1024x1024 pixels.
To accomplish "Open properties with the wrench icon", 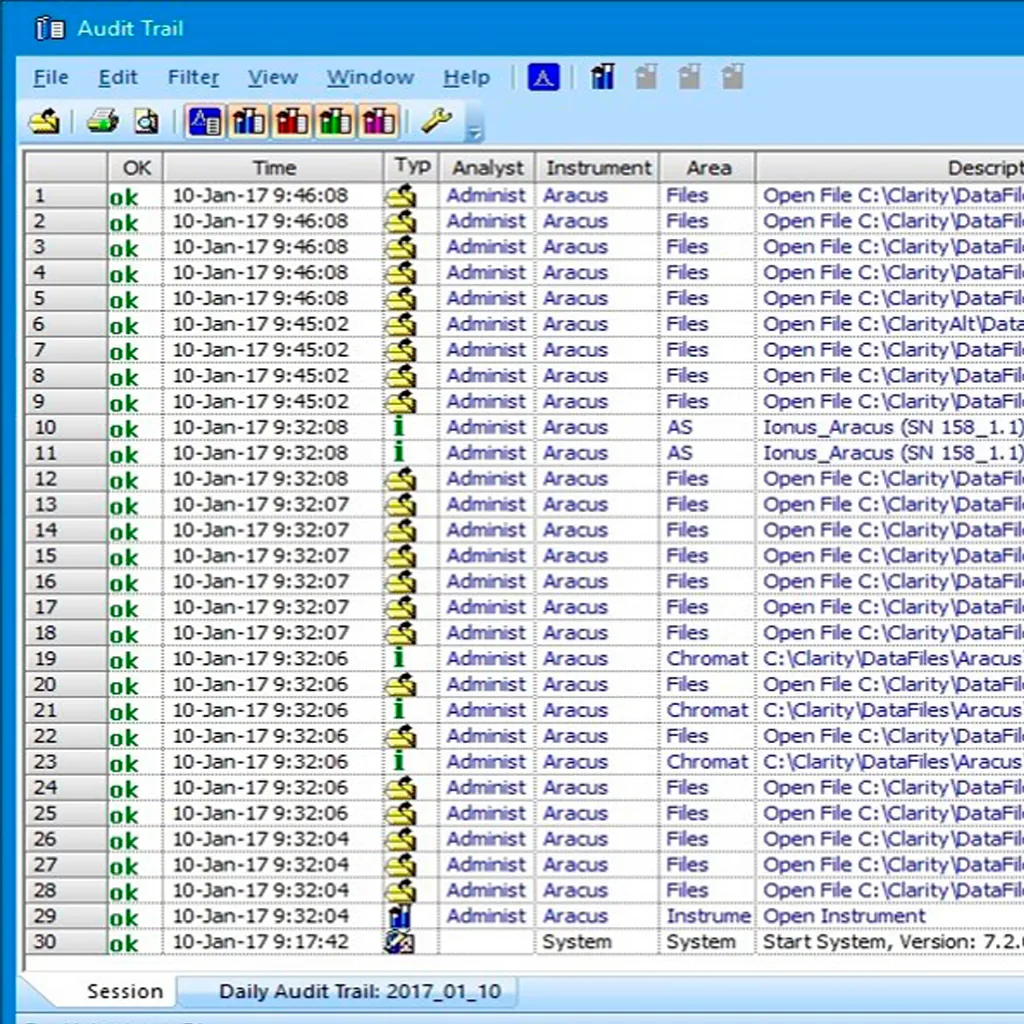I will click(x=436, y=121).
